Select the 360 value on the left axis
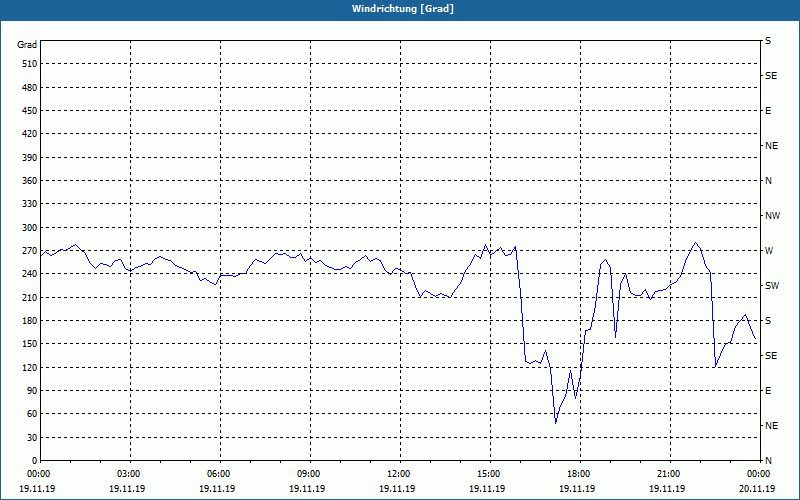The height and width of the screenshot is (500, 800). 30,181
